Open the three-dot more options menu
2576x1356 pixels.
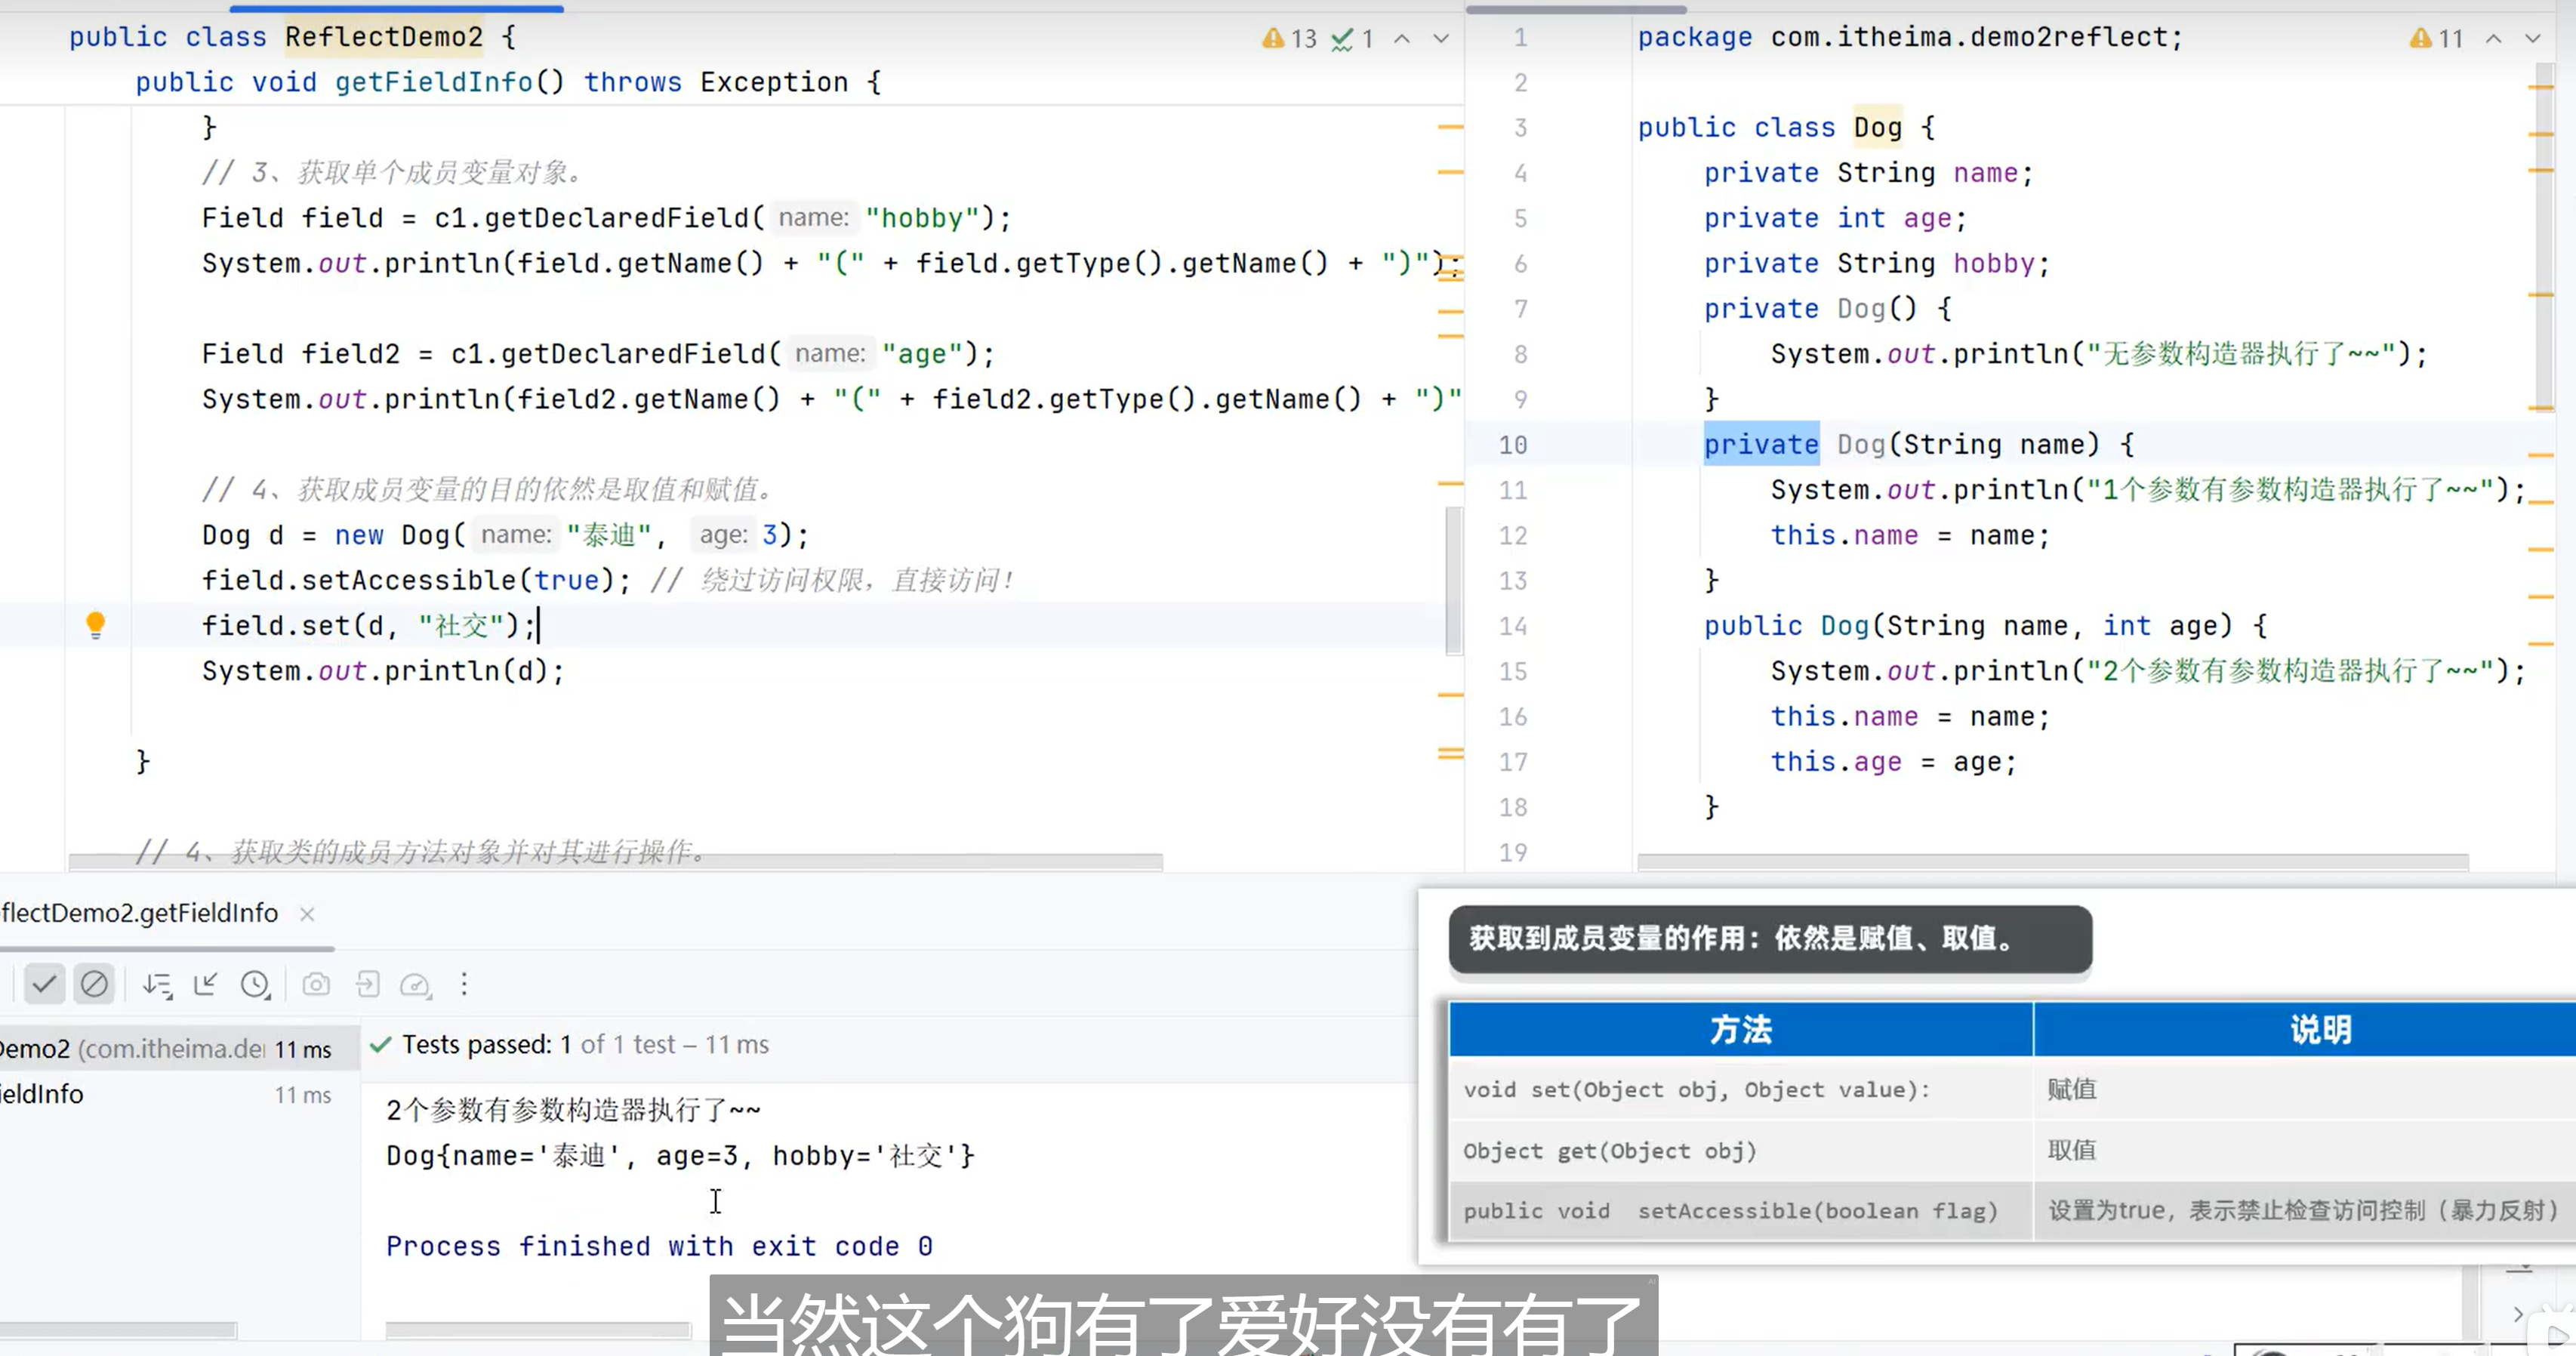(464, 984)
